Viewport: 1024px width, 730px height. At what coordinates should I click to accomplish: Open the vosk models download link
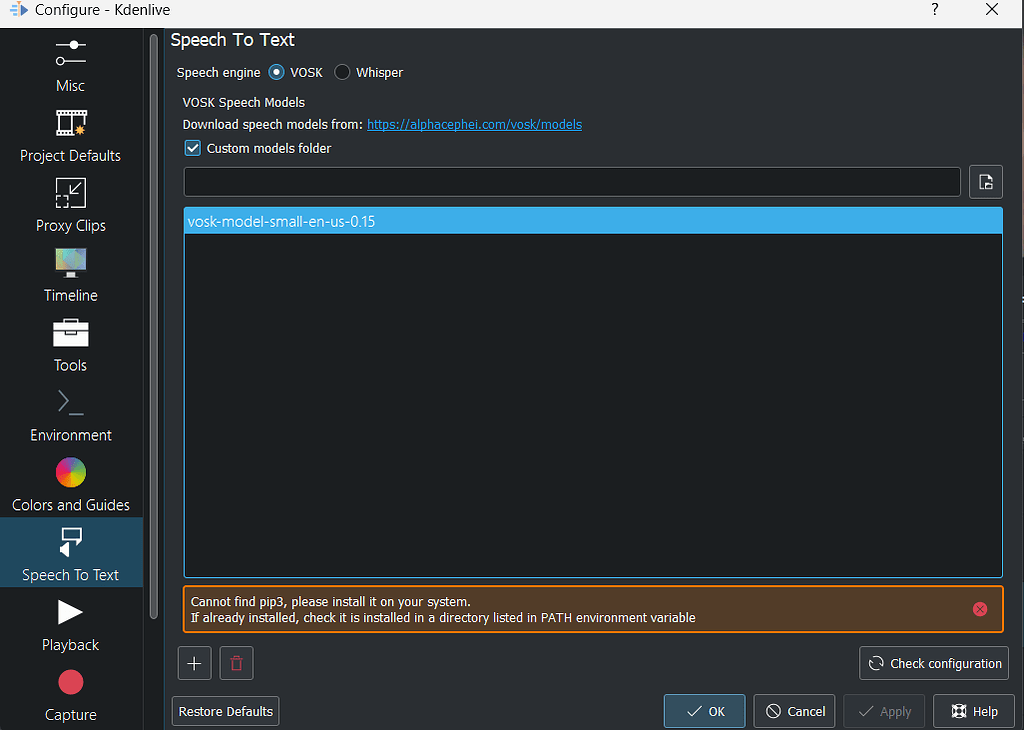coord(474,124)
